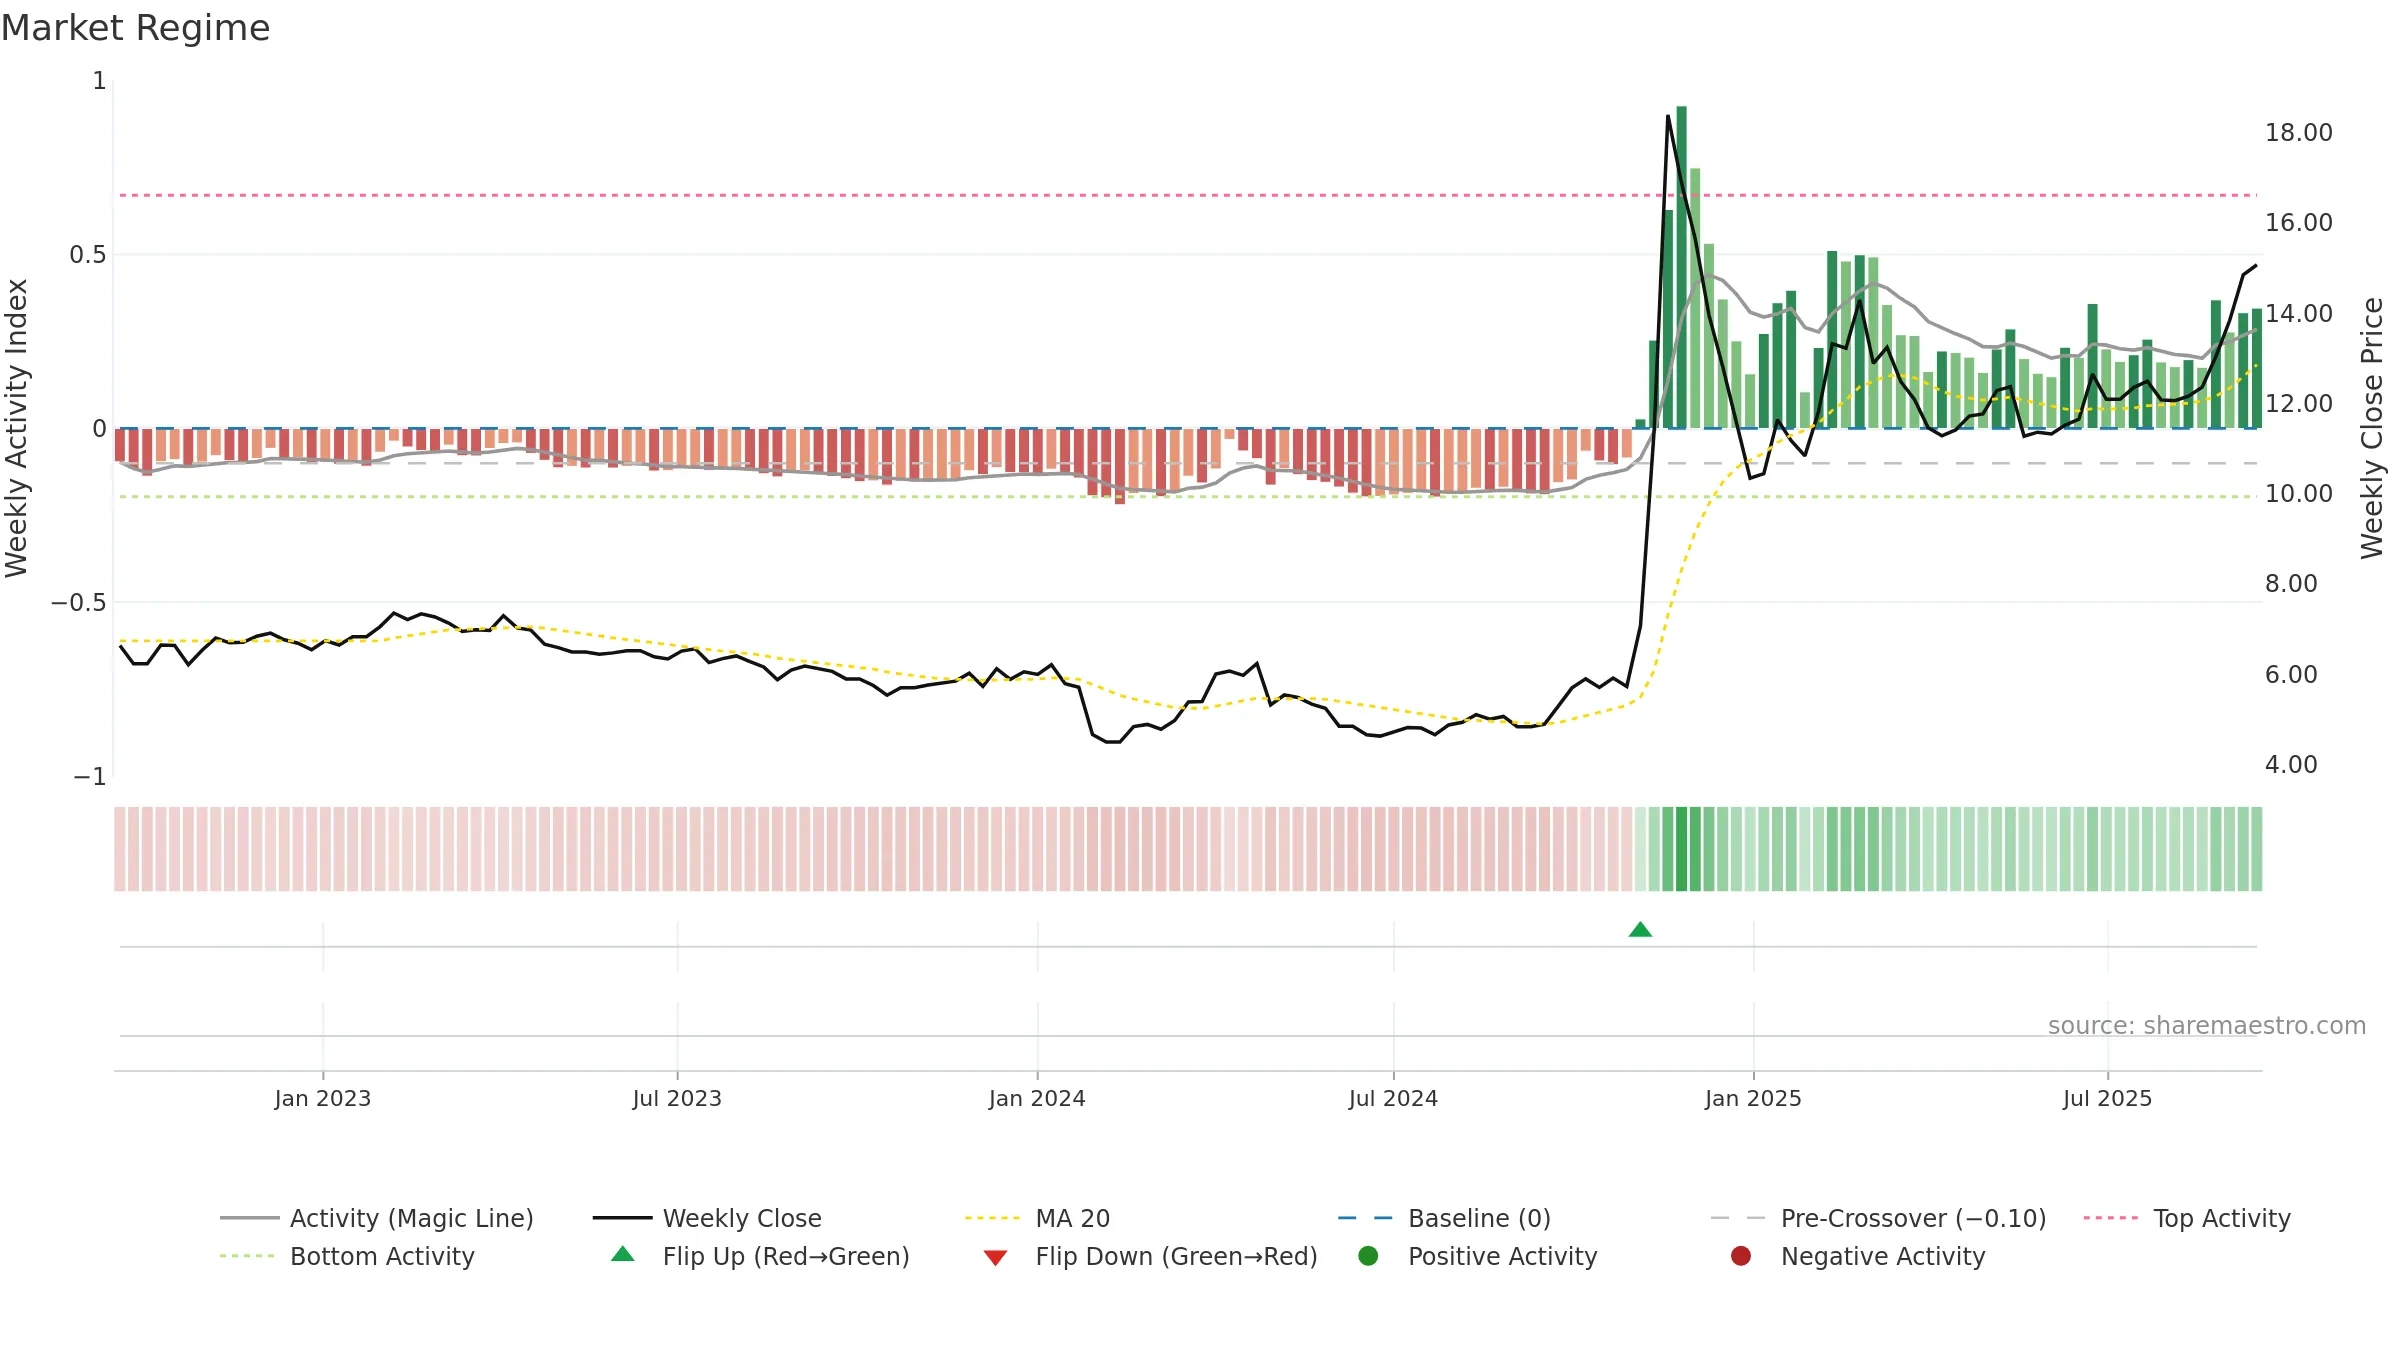The width and height of the screenshot is (2400, 1350).
Task: Toggle the Activity (Magic Line) legend entry
Action: [x=377, y=1218]
